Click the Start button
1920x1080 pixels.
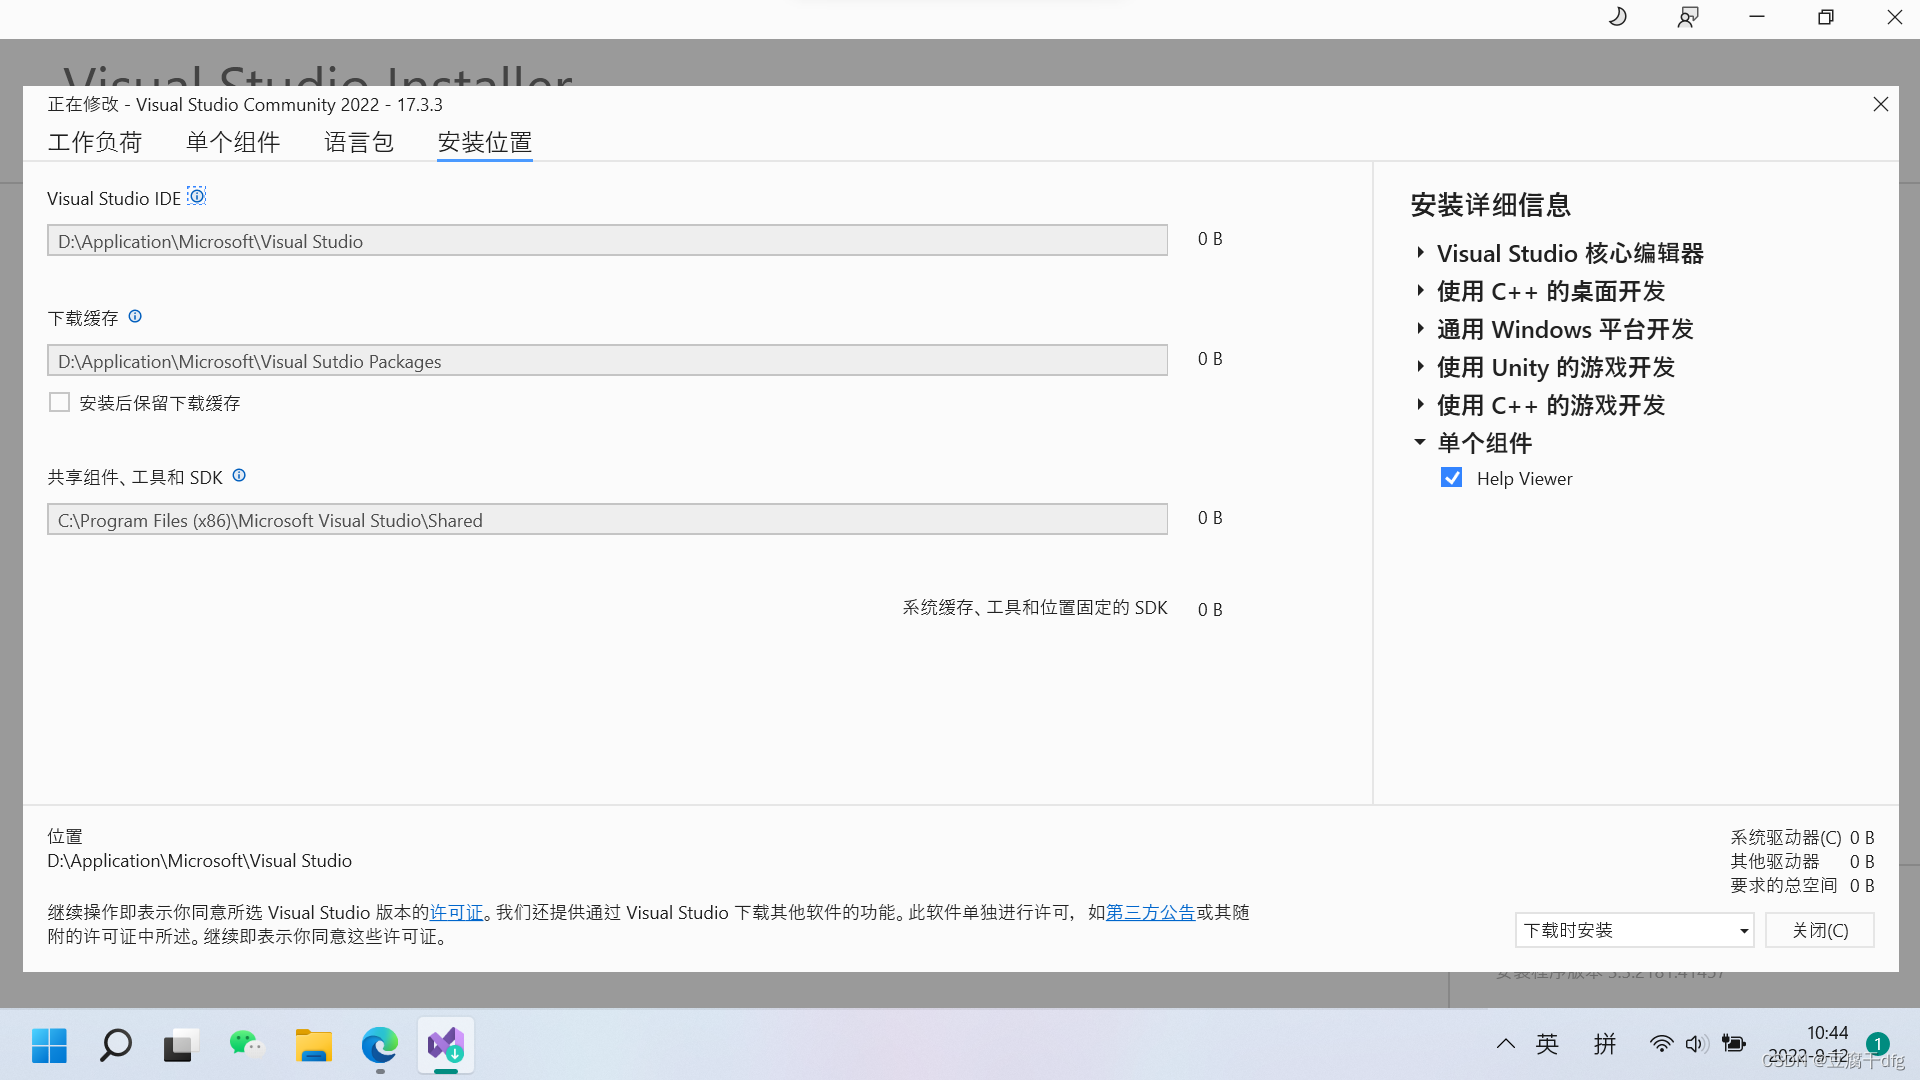tap(48, 1045)
